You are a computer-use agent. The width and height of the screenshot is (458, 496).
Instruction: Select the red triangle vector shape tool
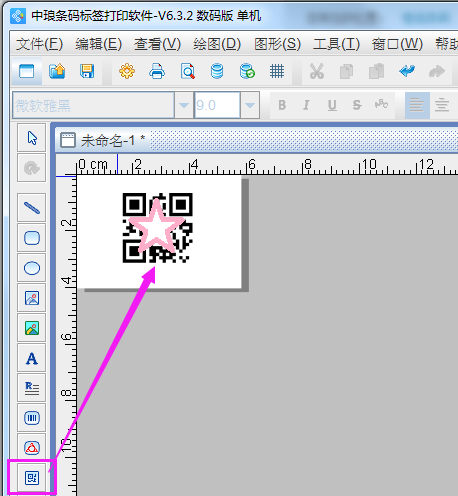coord(32,448)
